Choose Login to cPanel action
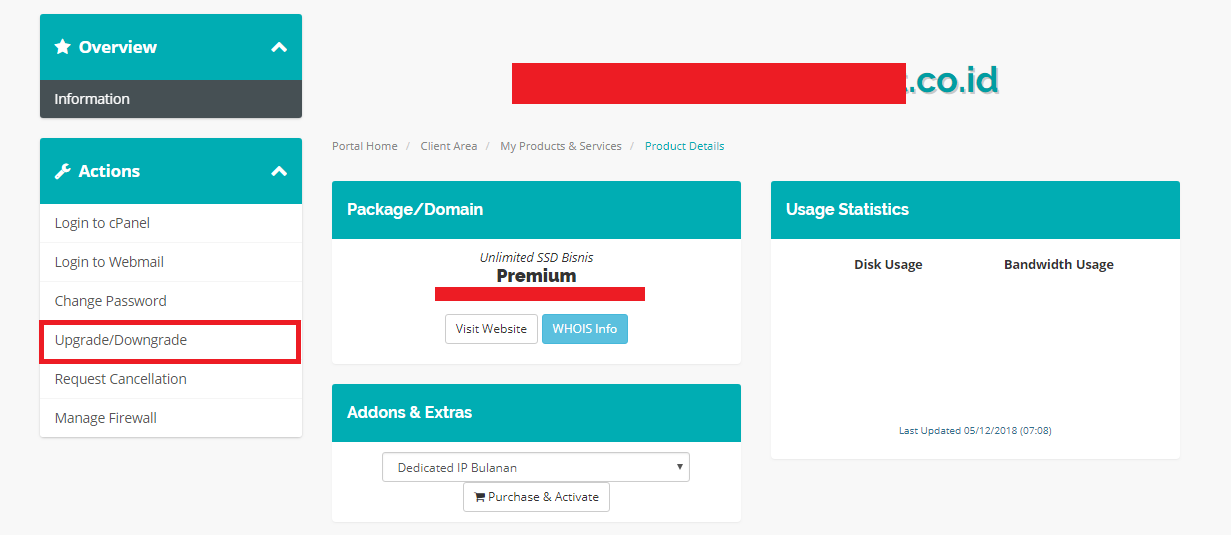The width and height of the screenshot is (1231, 535). 102,223
